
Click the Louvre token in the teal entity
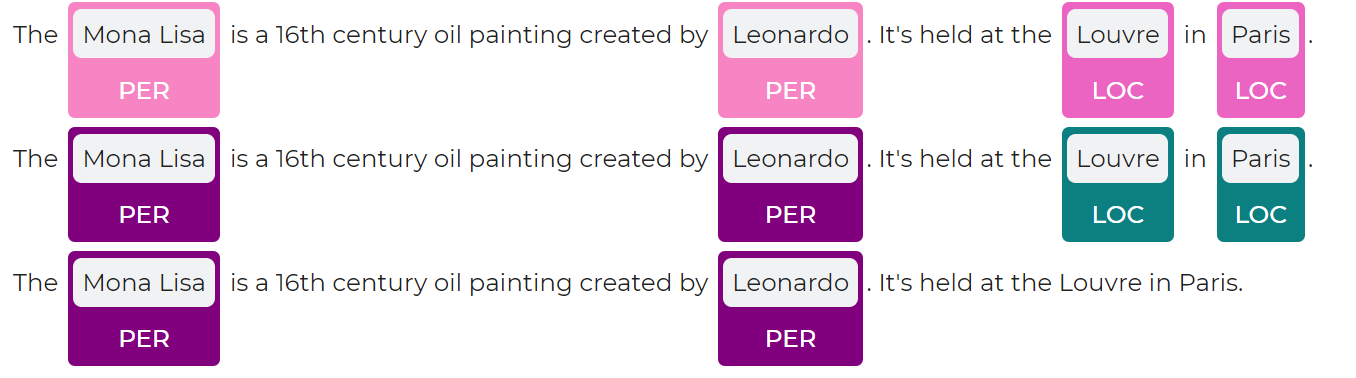1118,158
